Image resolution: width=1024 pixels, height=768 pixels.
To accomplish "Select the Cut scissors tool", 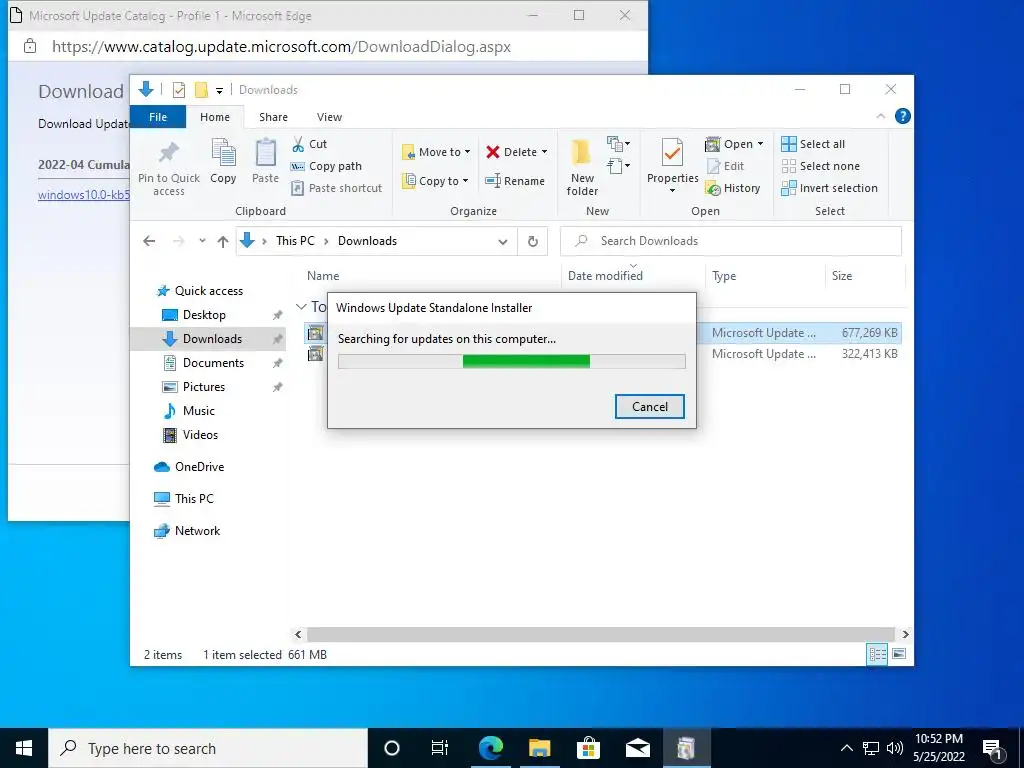I will click(309, 144).
